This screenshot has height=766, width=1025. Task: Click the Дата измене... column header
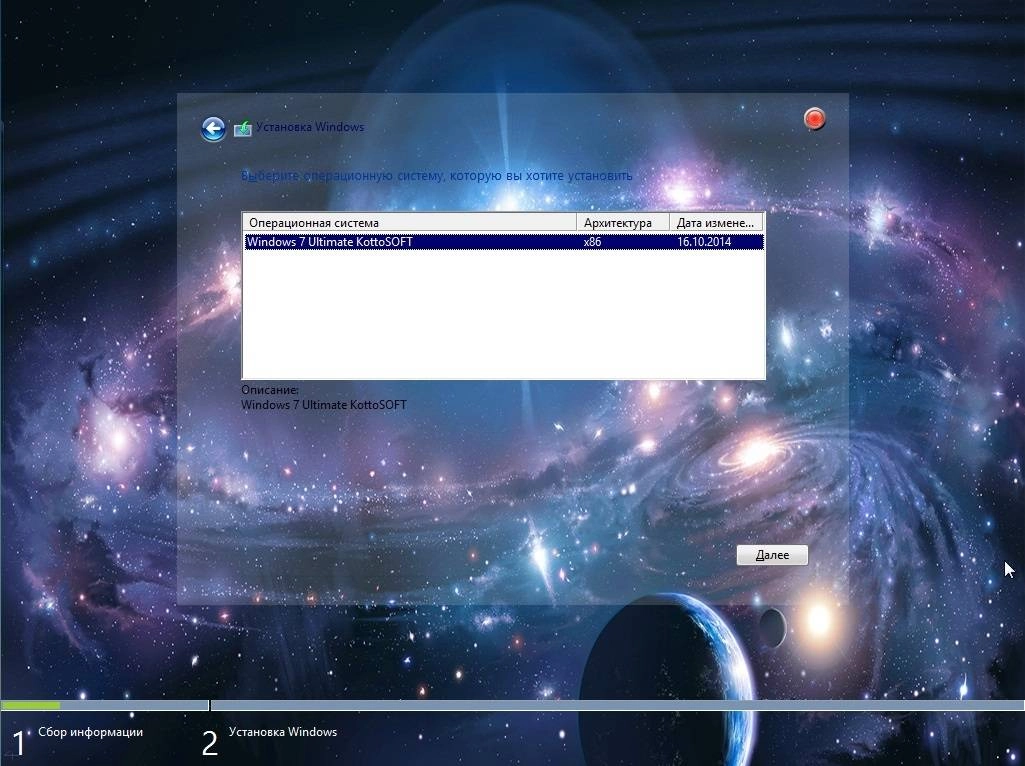click(716, 223)
